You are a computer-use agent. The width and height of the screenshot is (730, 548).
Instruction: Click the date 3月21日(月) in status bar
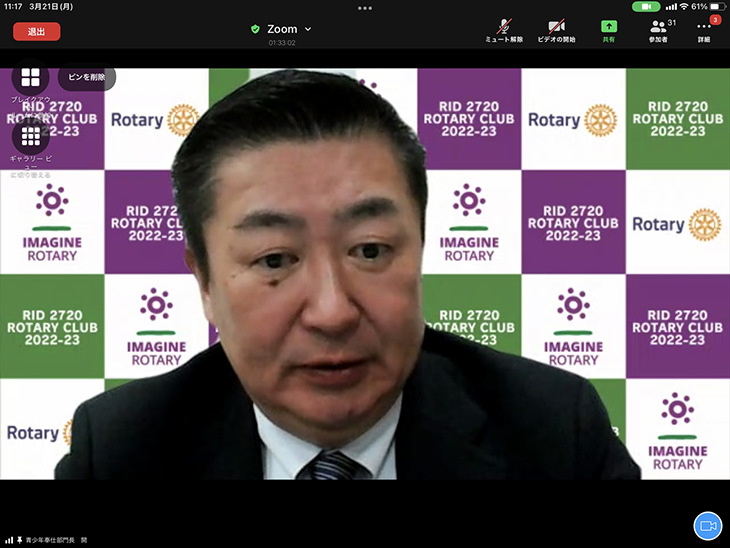point(51,7)
